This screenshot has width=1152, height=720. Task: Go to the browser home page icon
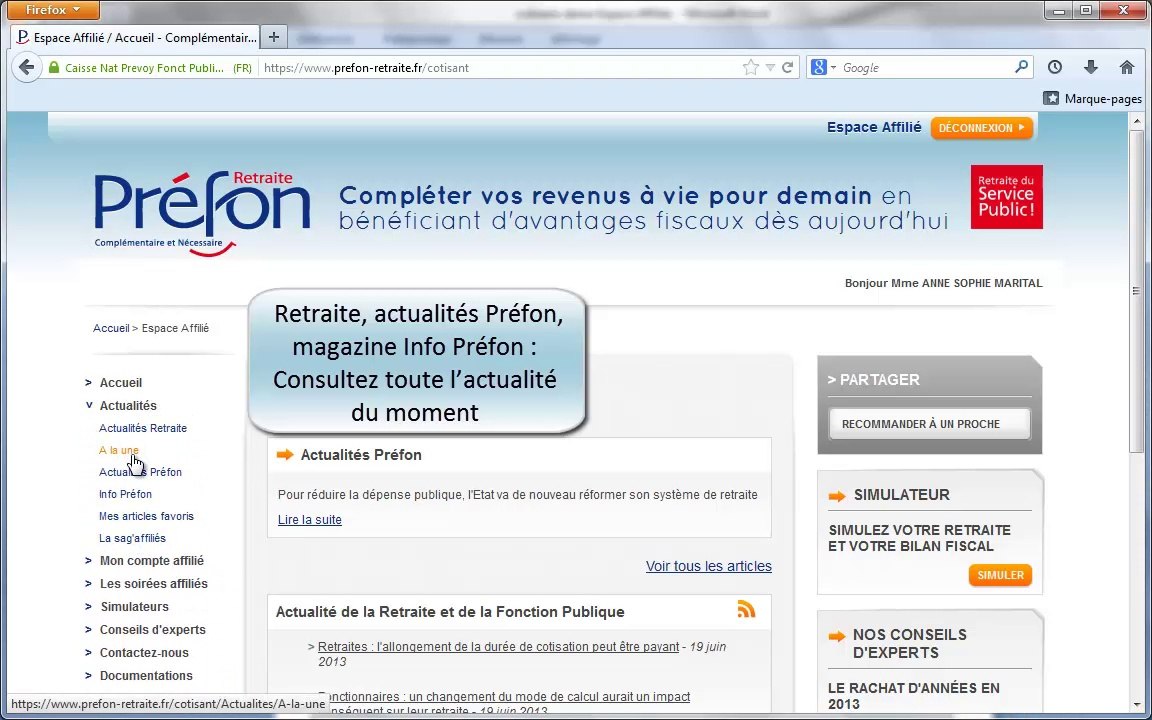[x=1126, y=68]
